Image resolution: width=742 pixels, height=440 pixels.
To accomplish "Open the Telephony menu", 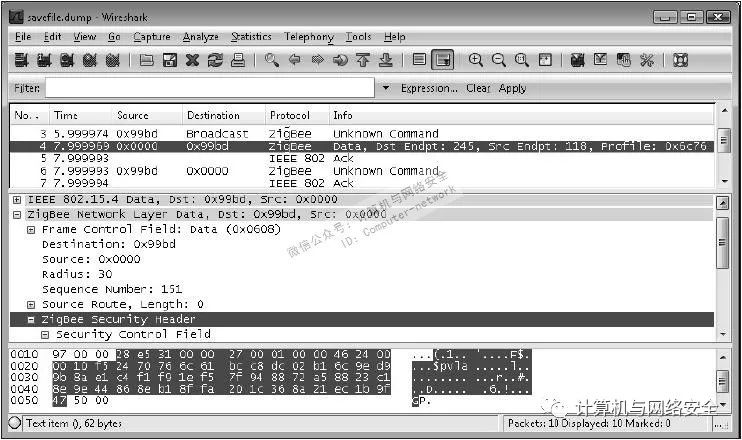I will coord(309,37).
